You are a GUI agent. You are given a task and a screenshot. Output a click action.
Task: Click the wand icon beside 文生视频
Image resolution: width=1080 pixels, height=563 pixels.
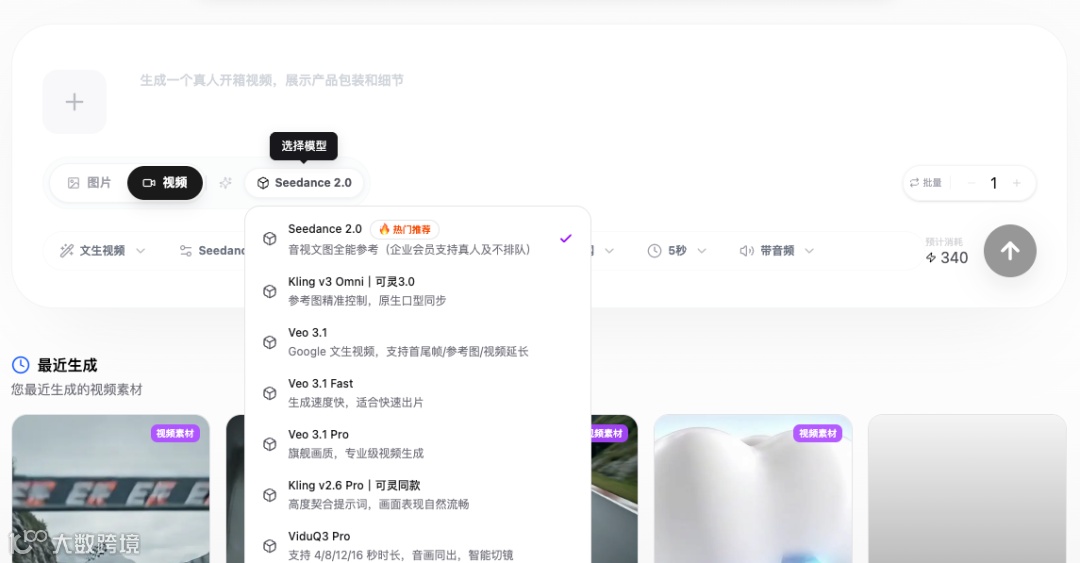[x=66, y=250]
